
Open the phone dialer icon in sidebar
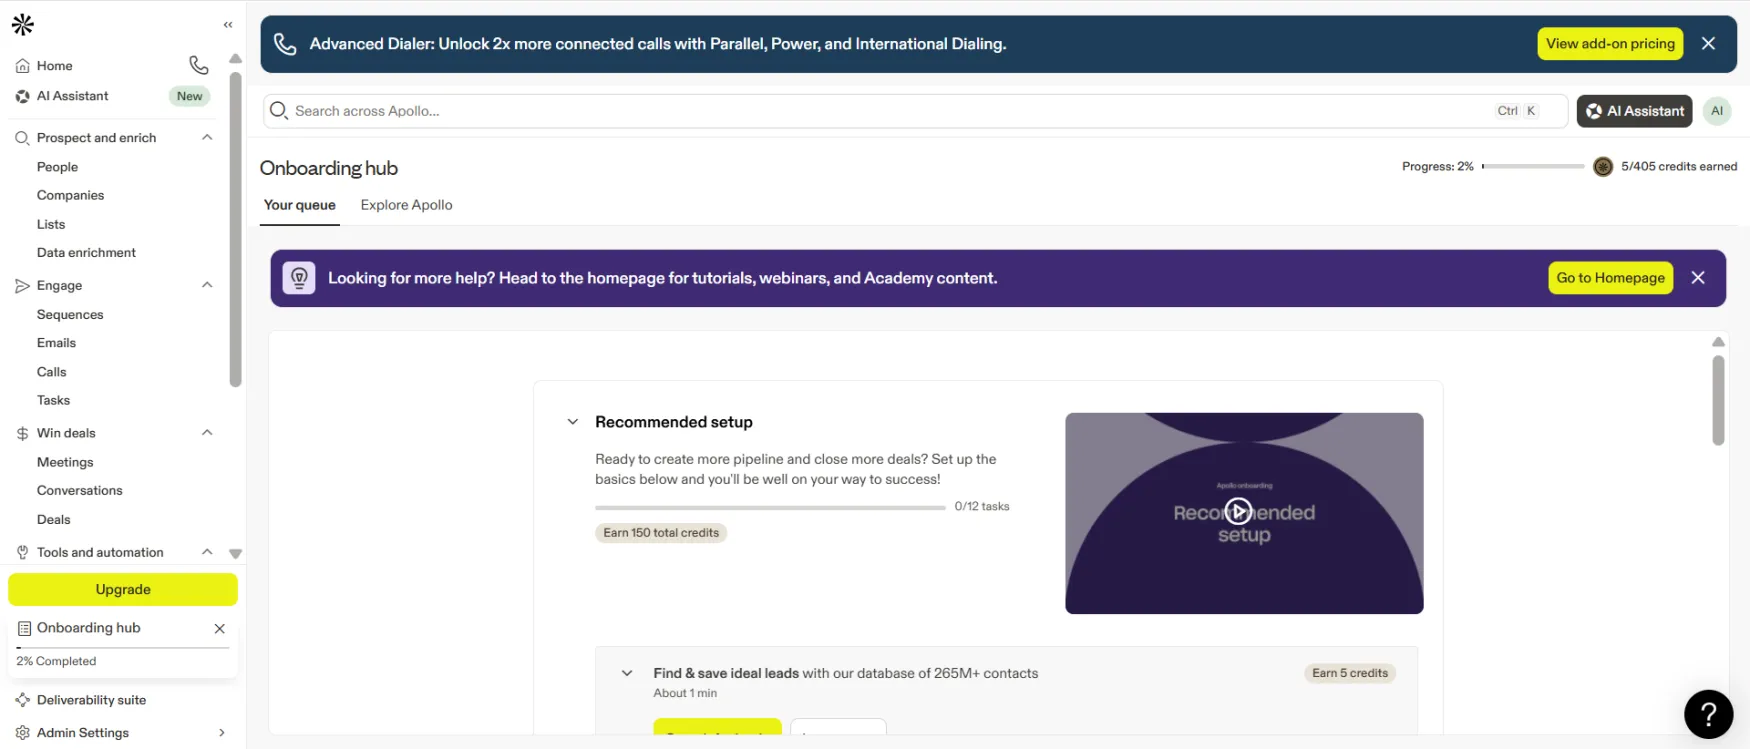[x=199, y=65]
